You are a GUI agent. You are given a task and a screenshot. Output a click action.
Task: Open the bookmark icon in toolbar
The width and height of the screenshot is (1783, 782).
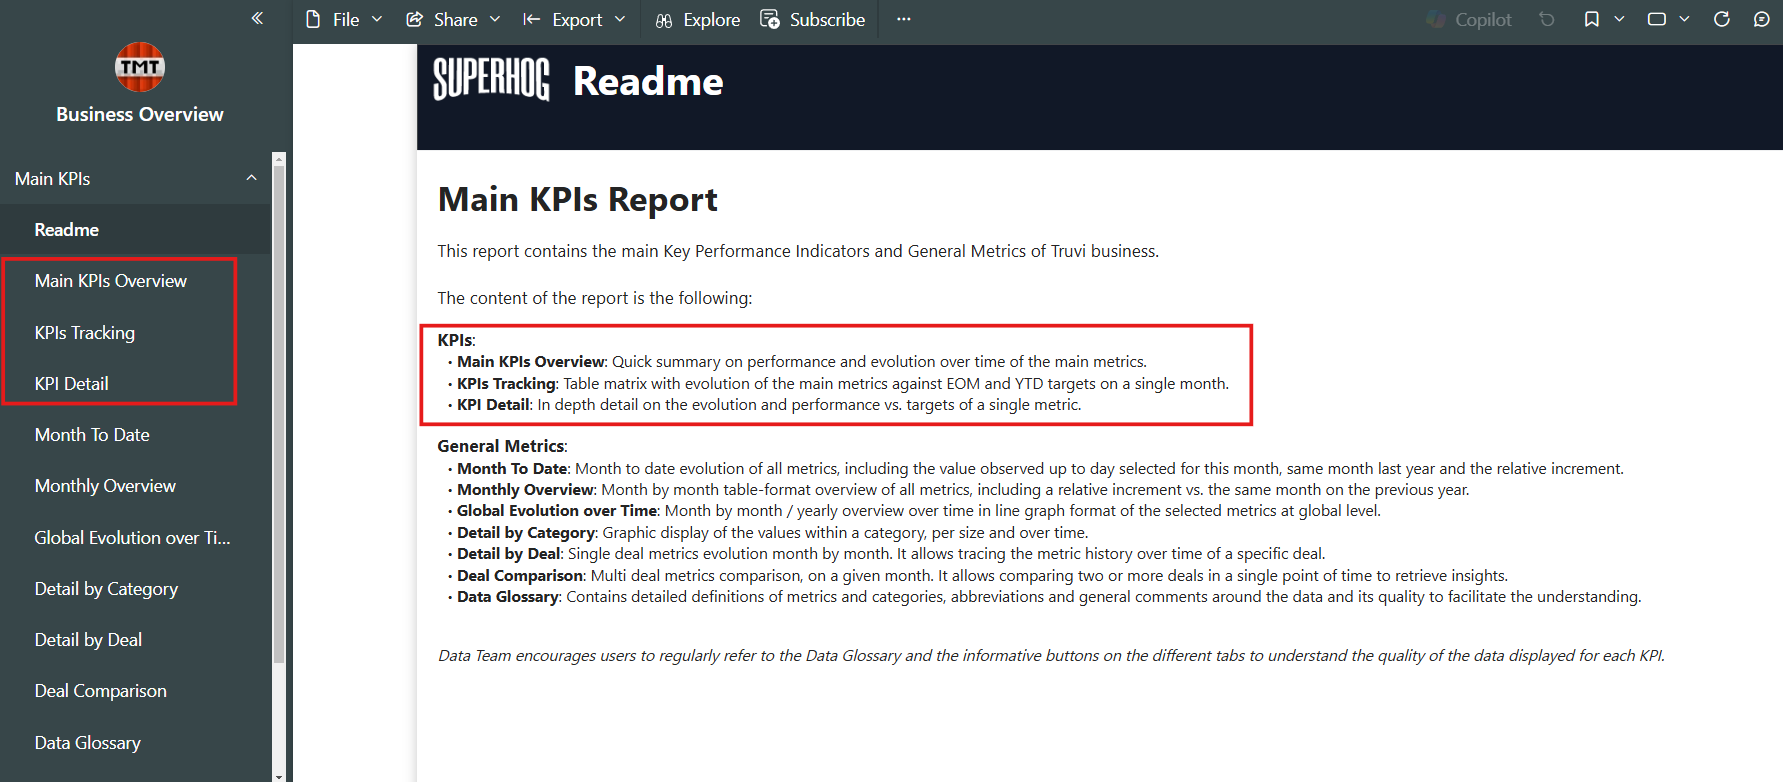tap(1592, 19)
